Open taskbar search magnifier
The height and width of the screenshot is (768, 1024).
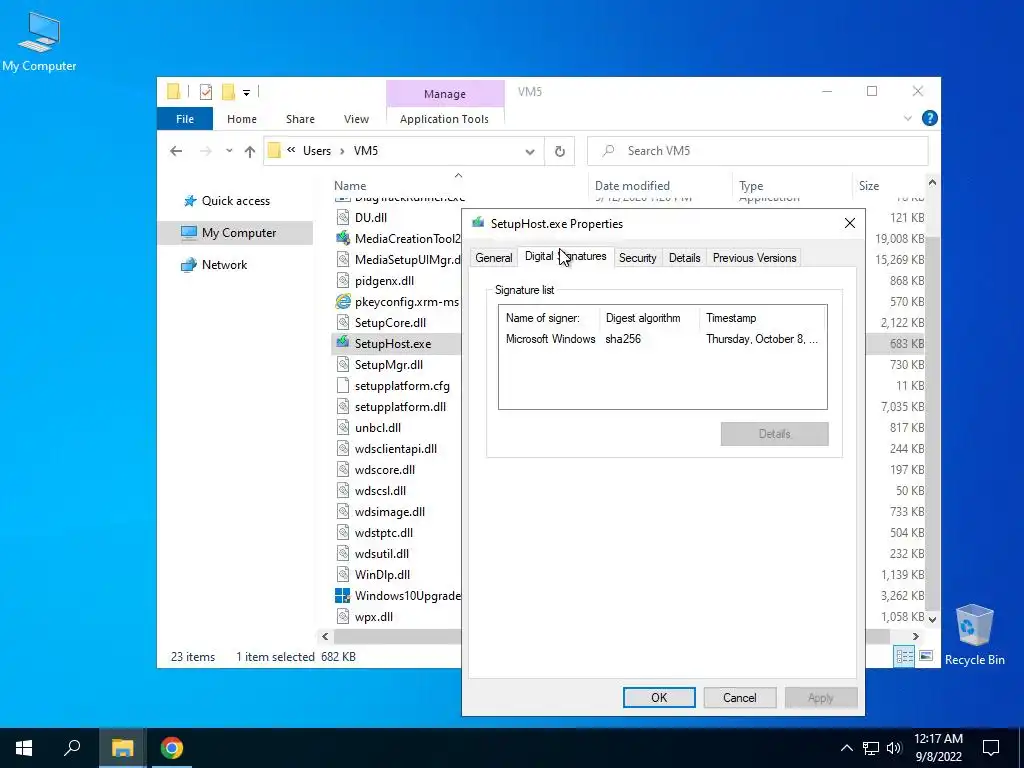[x=72, y=748]
